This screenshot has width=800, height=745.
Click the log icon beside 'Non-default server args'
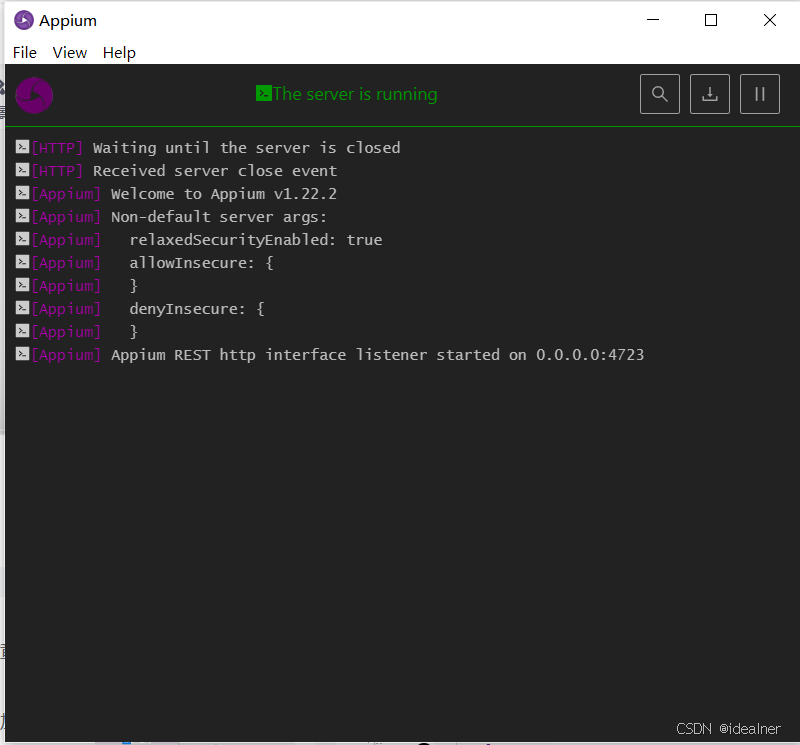(22, 216)
